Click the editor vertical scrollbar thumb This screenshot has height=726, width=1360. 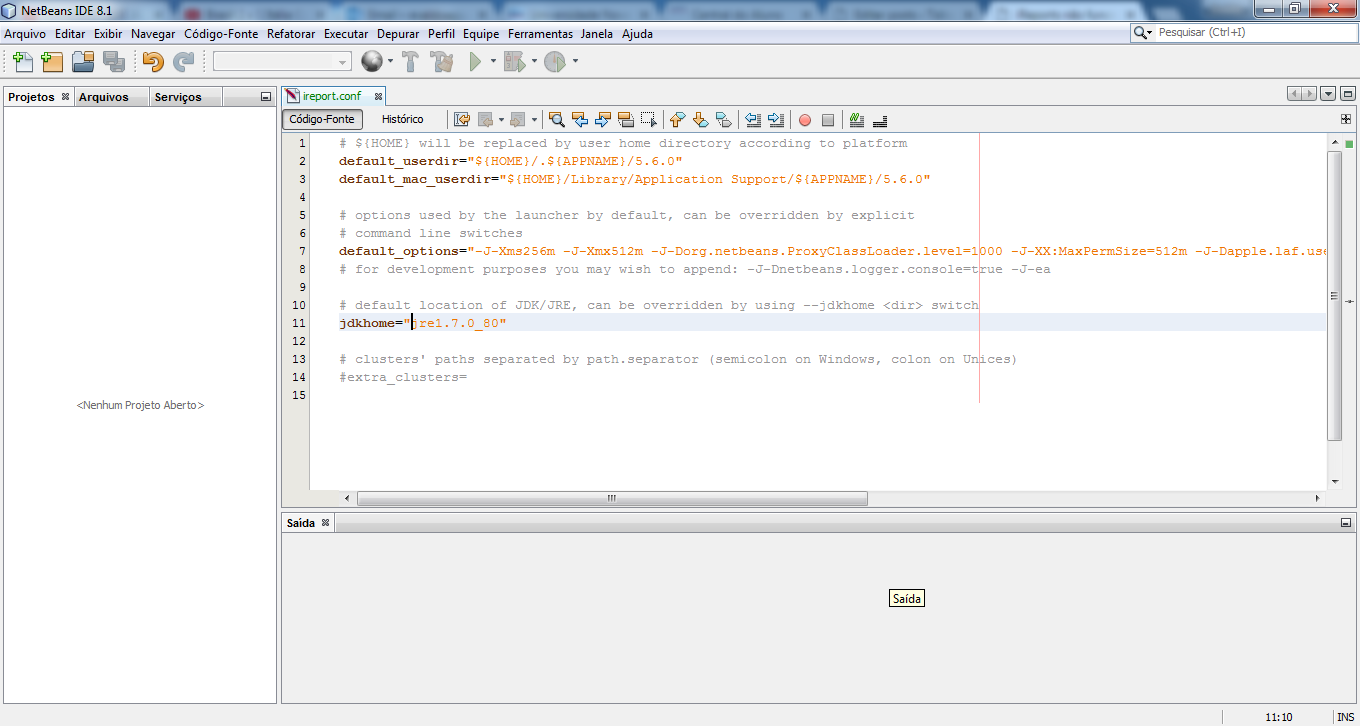click(x=1334, y=296)
